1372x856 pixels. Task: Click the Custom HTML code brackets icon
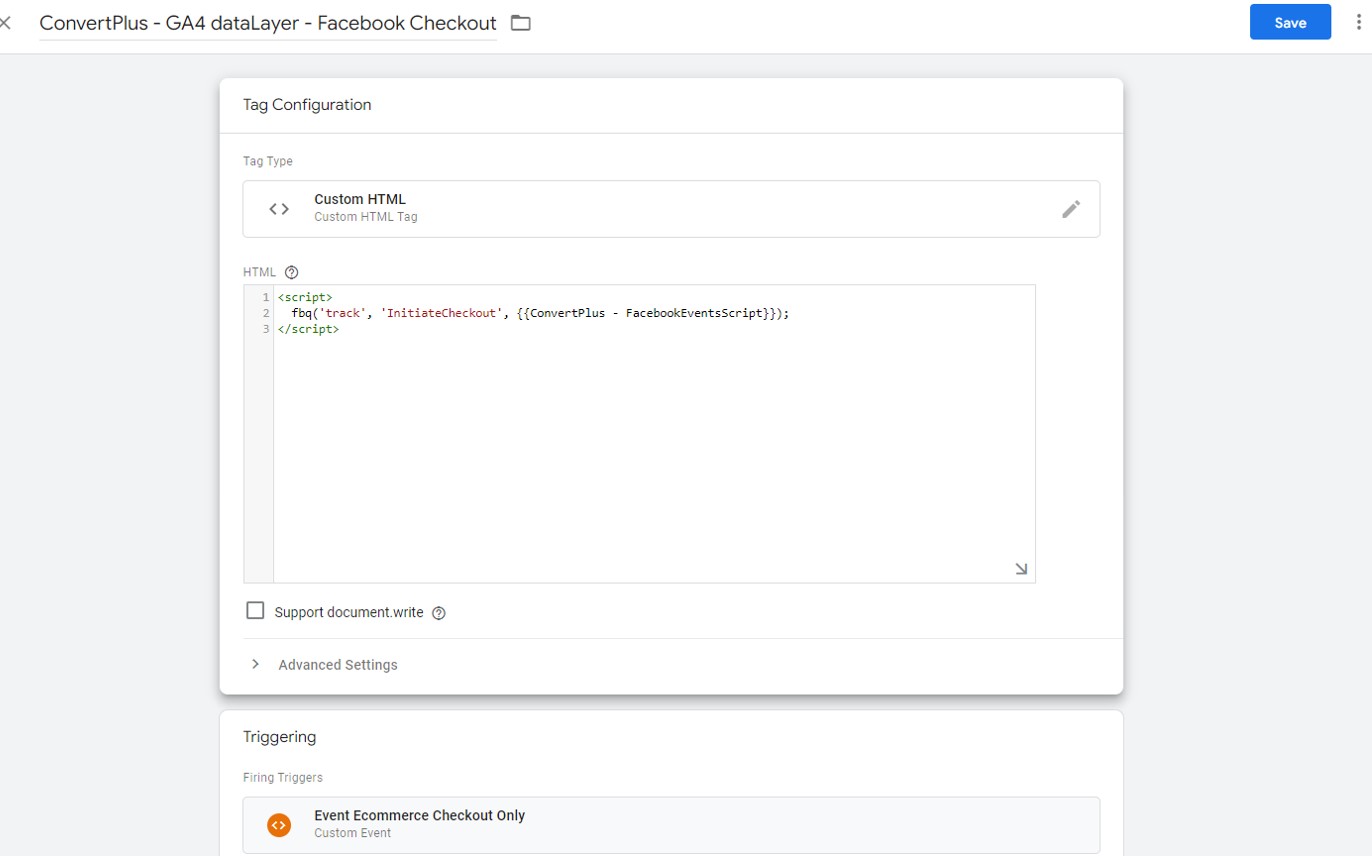pos(279,209)
